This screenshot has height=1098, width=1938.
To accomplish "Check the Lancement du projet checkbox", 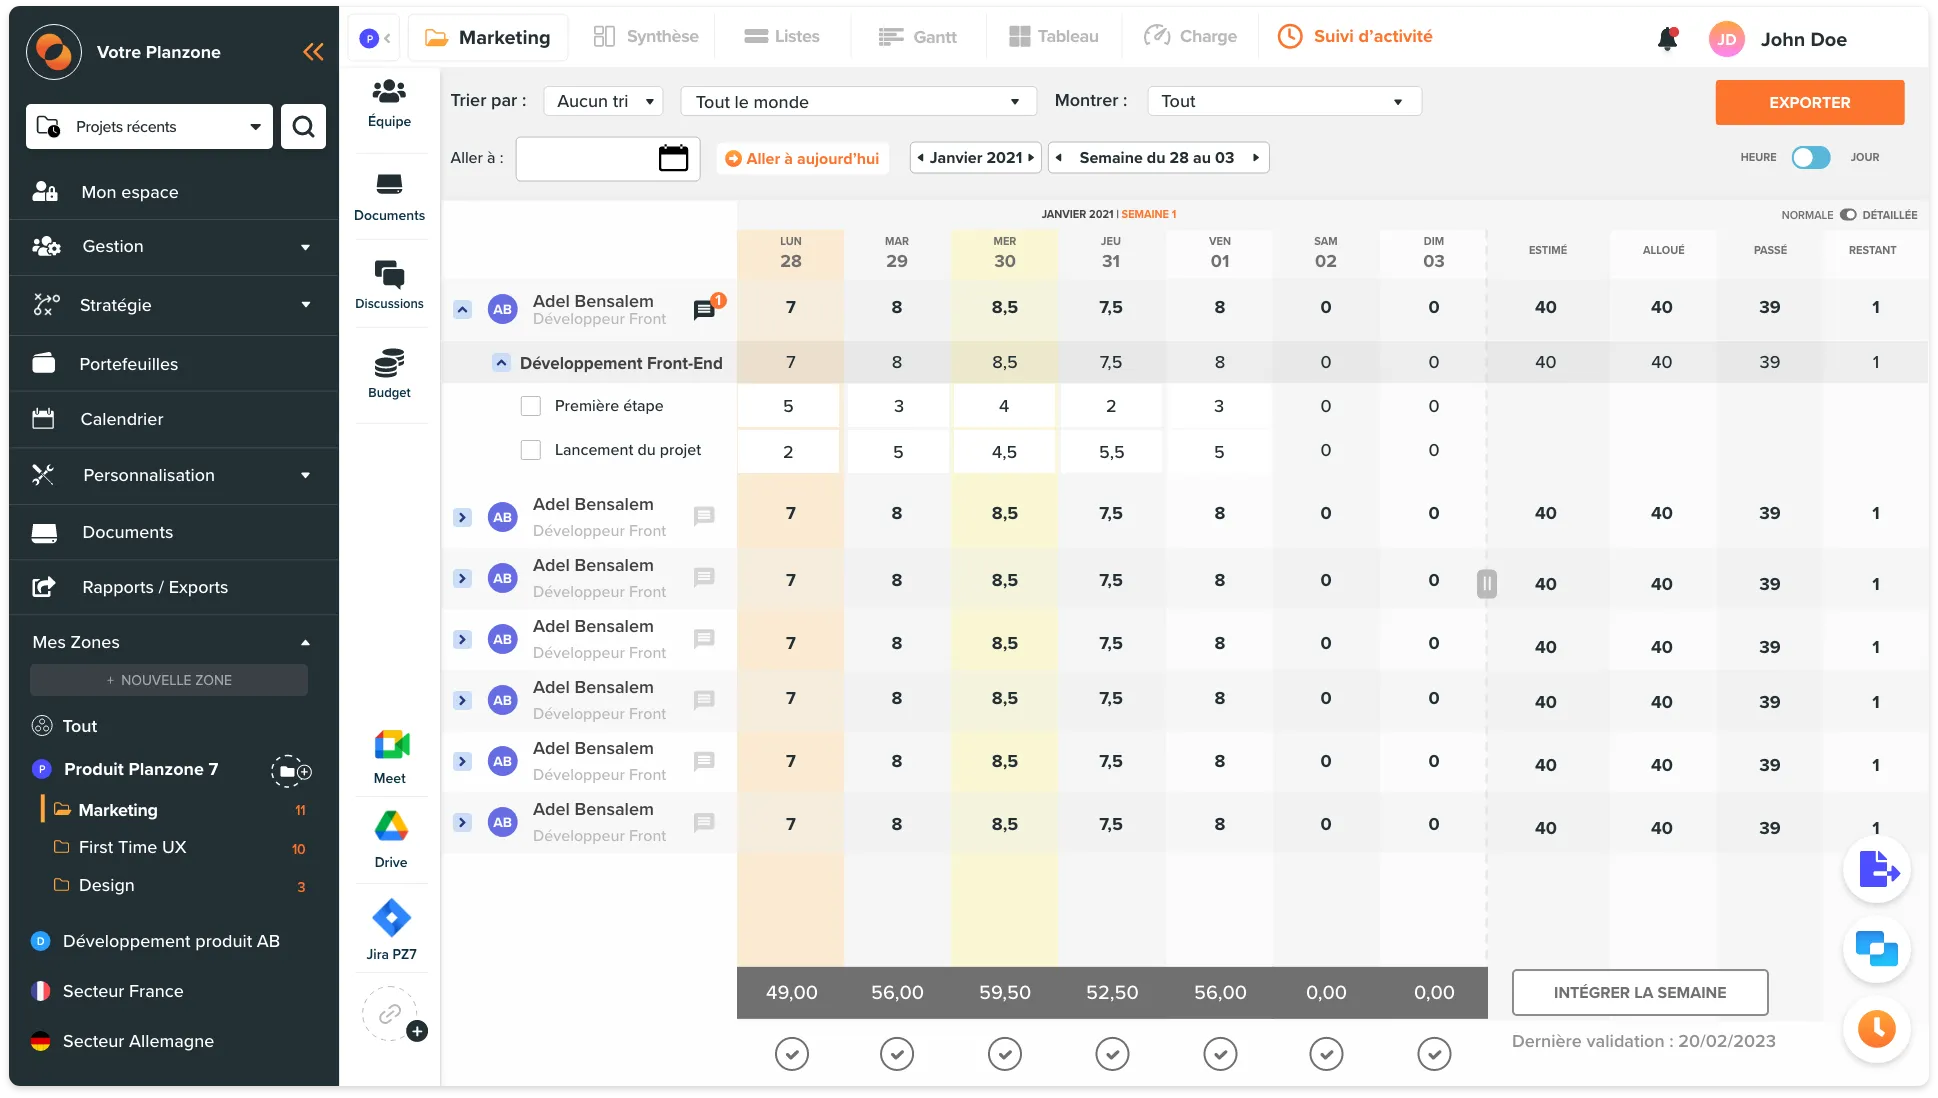I will [531, 450].
